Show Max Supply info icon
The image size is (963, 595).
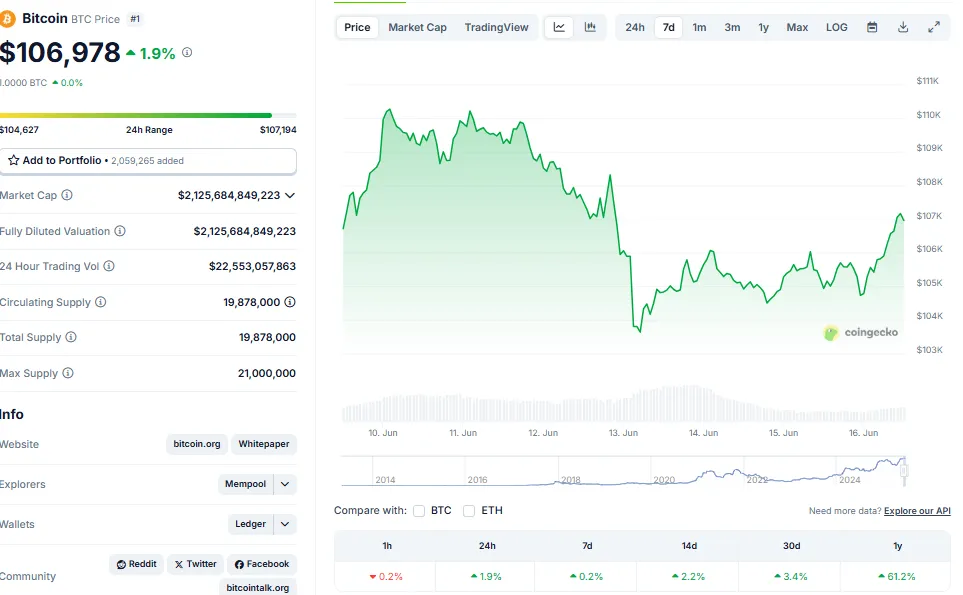[x=68, y=373]
